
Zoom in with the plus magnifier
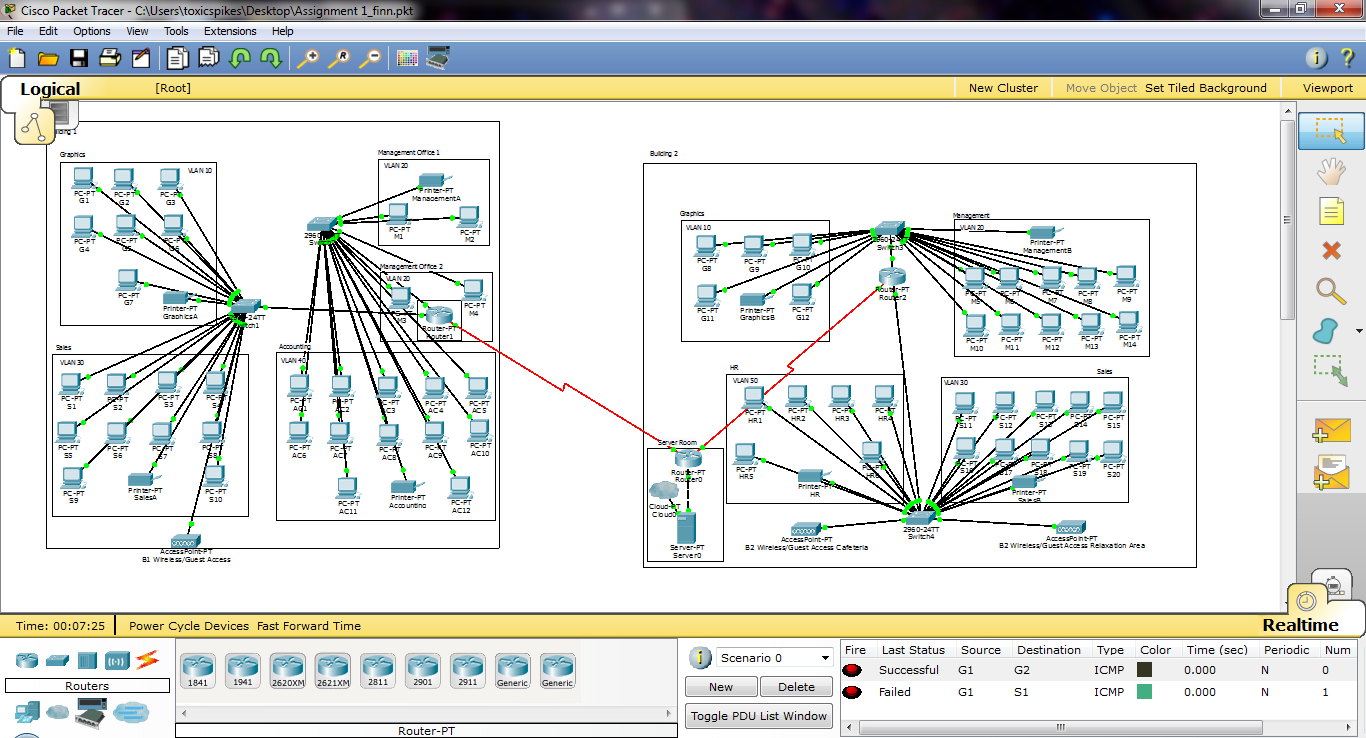coord(308,58)
